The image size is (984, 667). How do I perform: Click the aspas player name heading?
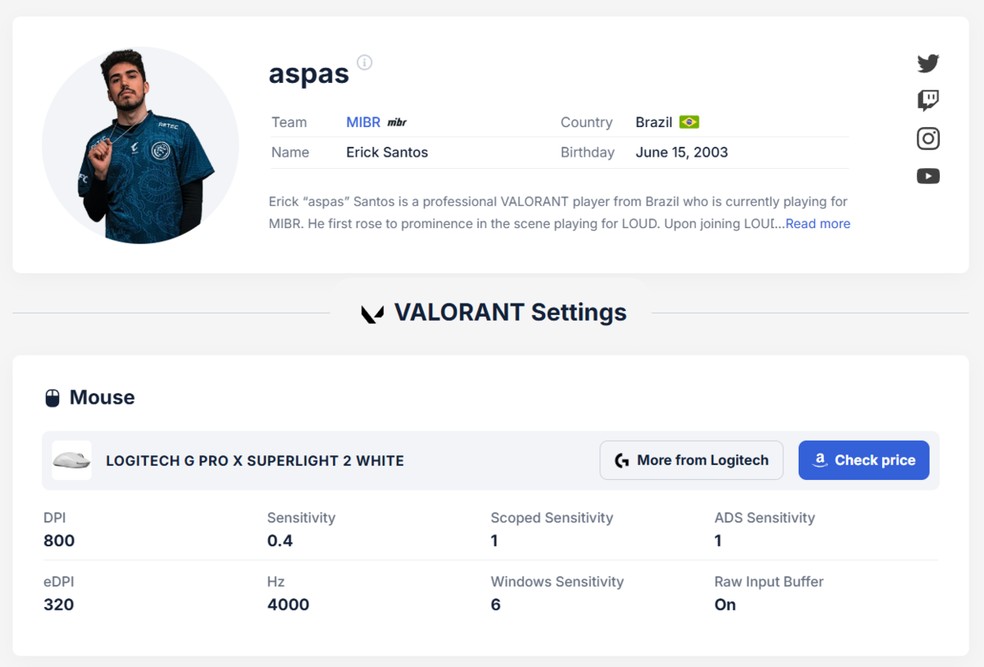pos(308,74)
